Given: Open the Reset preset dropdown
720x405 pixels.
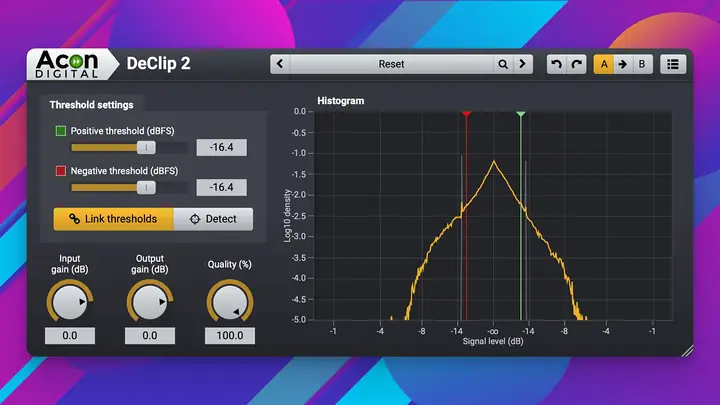Looking at the screenshot, I should (391, 64).
